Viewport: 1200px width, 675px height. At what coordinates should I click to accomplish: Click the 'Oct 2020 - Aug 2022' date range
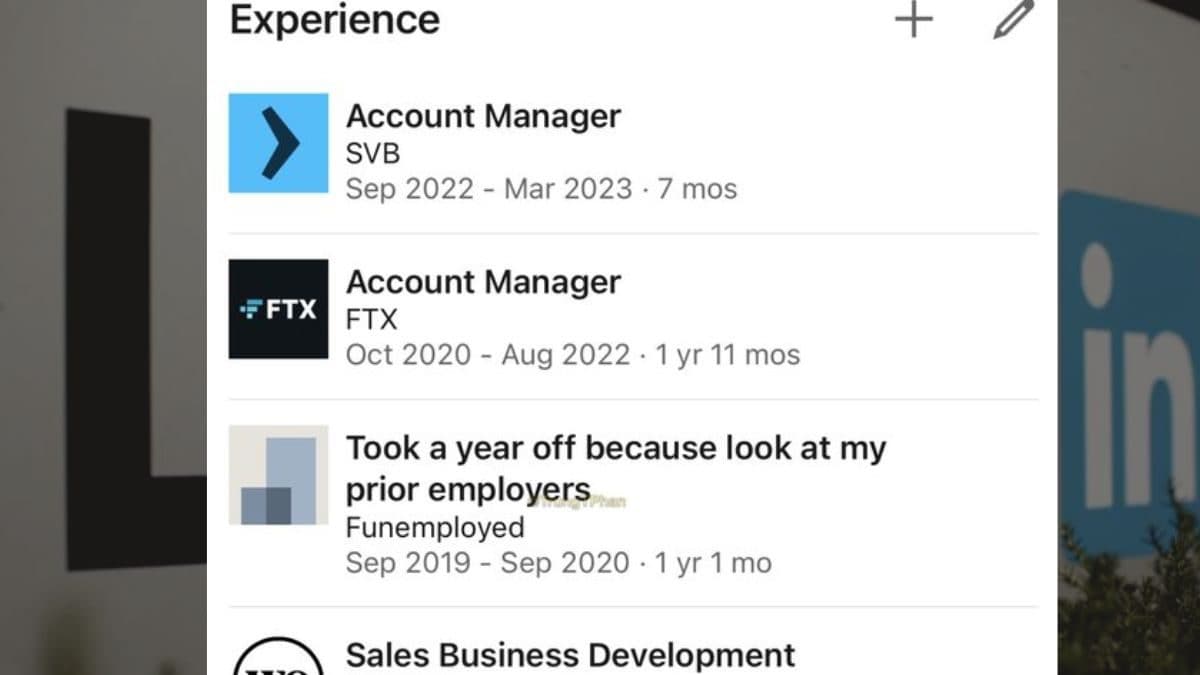pos(488,355)
